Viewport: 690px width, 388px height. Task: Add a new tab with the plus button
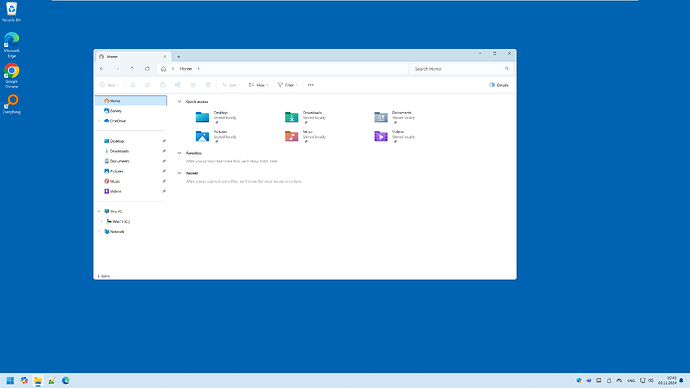179,57
